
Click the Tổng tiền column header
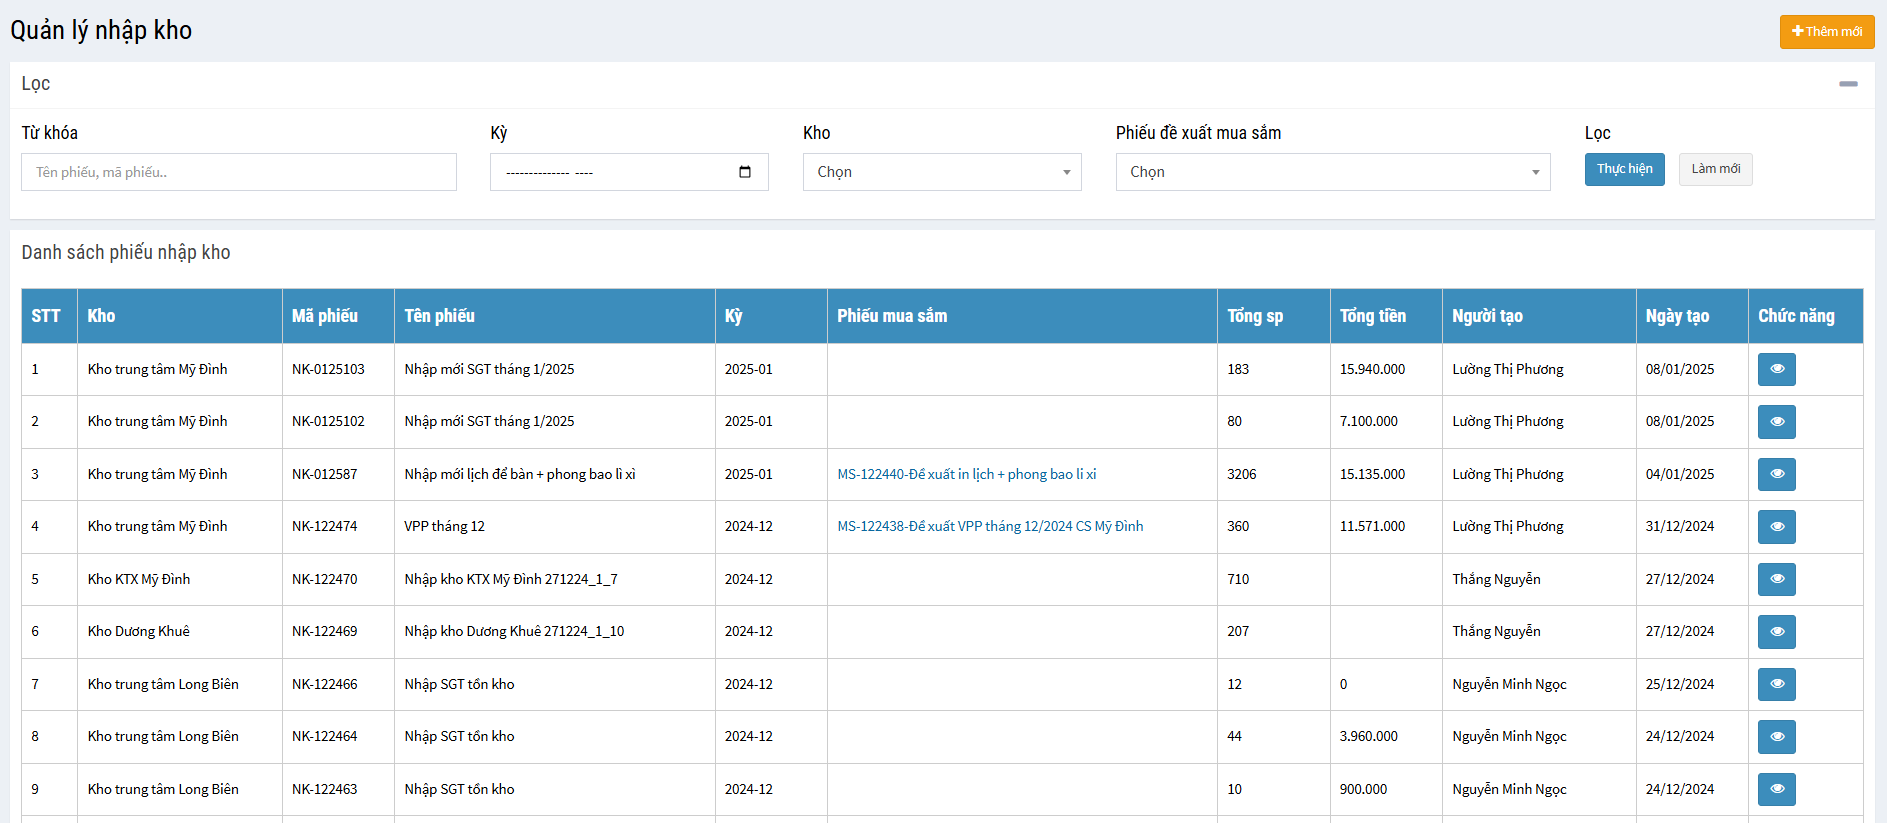(1372, 316)
